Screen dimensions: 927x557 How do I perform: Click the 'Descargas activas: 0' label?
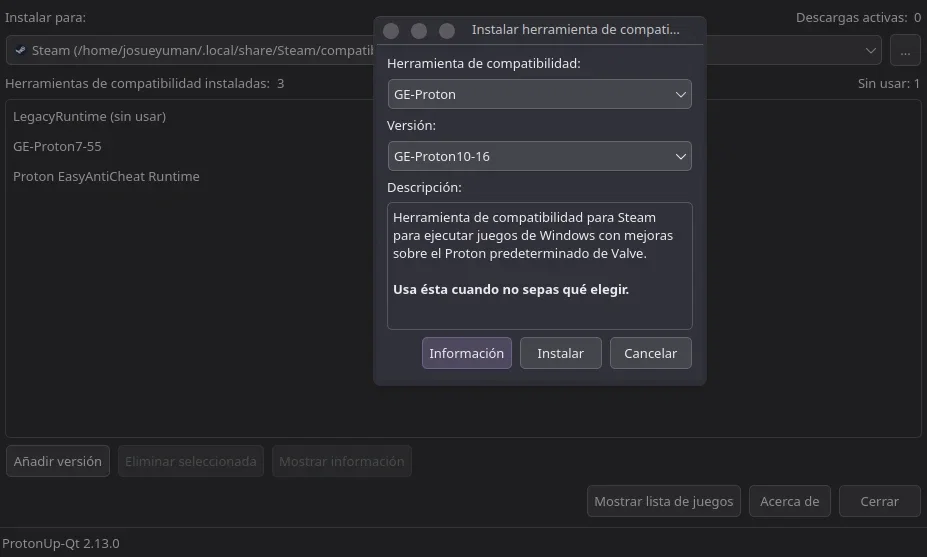(x=858, y=18)
